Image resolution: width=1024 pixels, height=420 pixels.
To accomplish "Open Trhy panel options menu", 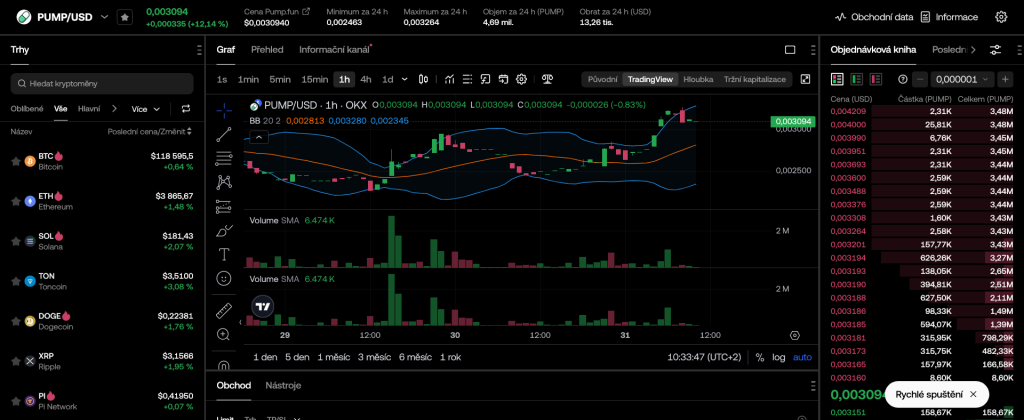I will [199, 50].
